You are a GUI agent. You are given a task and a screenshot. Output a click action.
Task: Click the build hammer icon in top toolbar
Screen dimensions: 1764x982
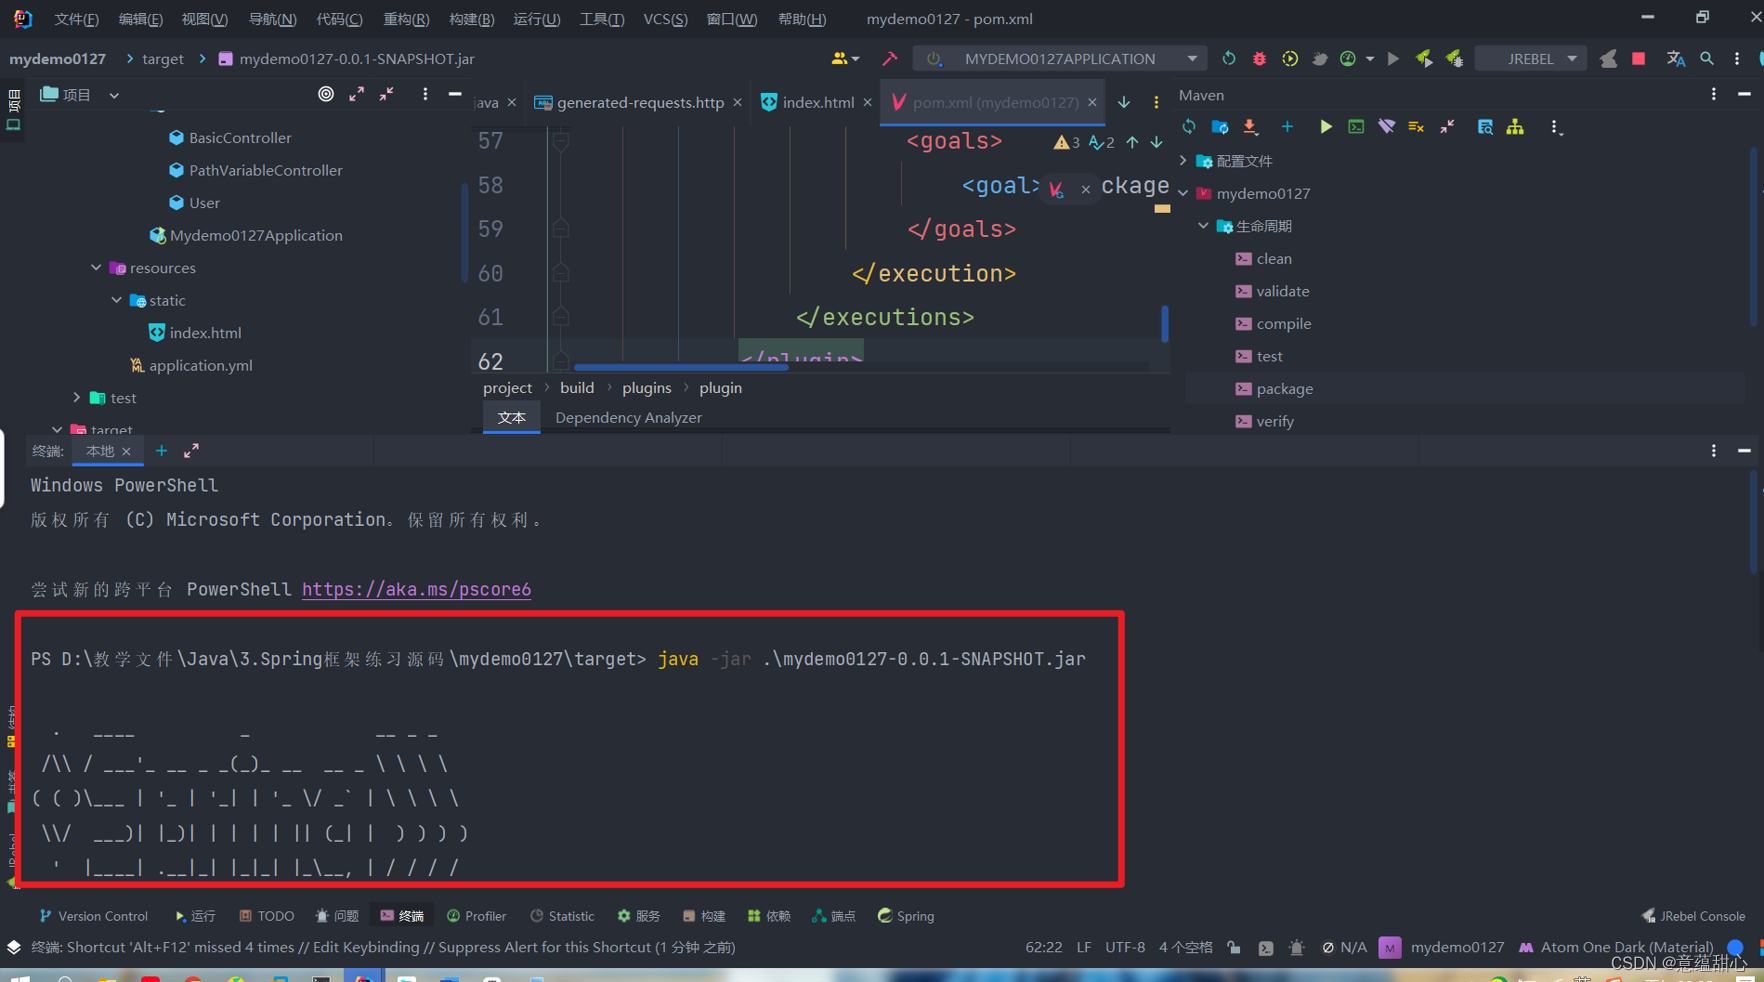pos(889,59)
